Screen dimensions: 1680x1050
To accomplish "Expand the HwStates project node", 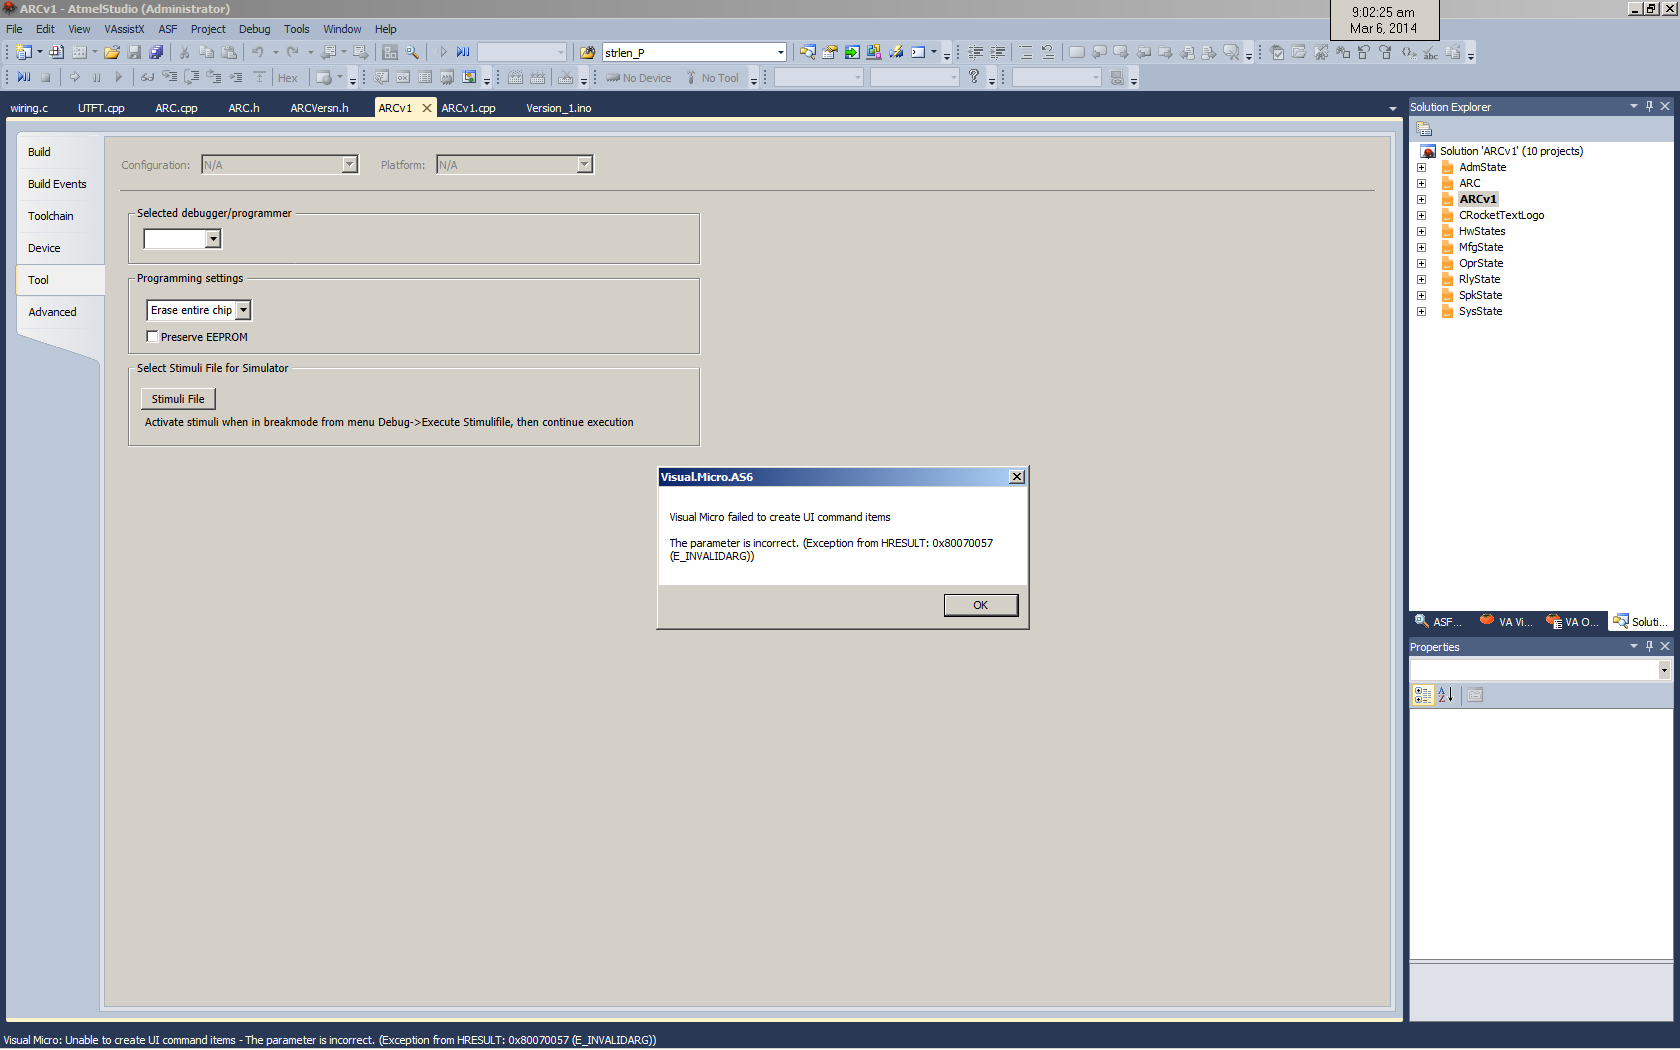I will (1421, 231).
